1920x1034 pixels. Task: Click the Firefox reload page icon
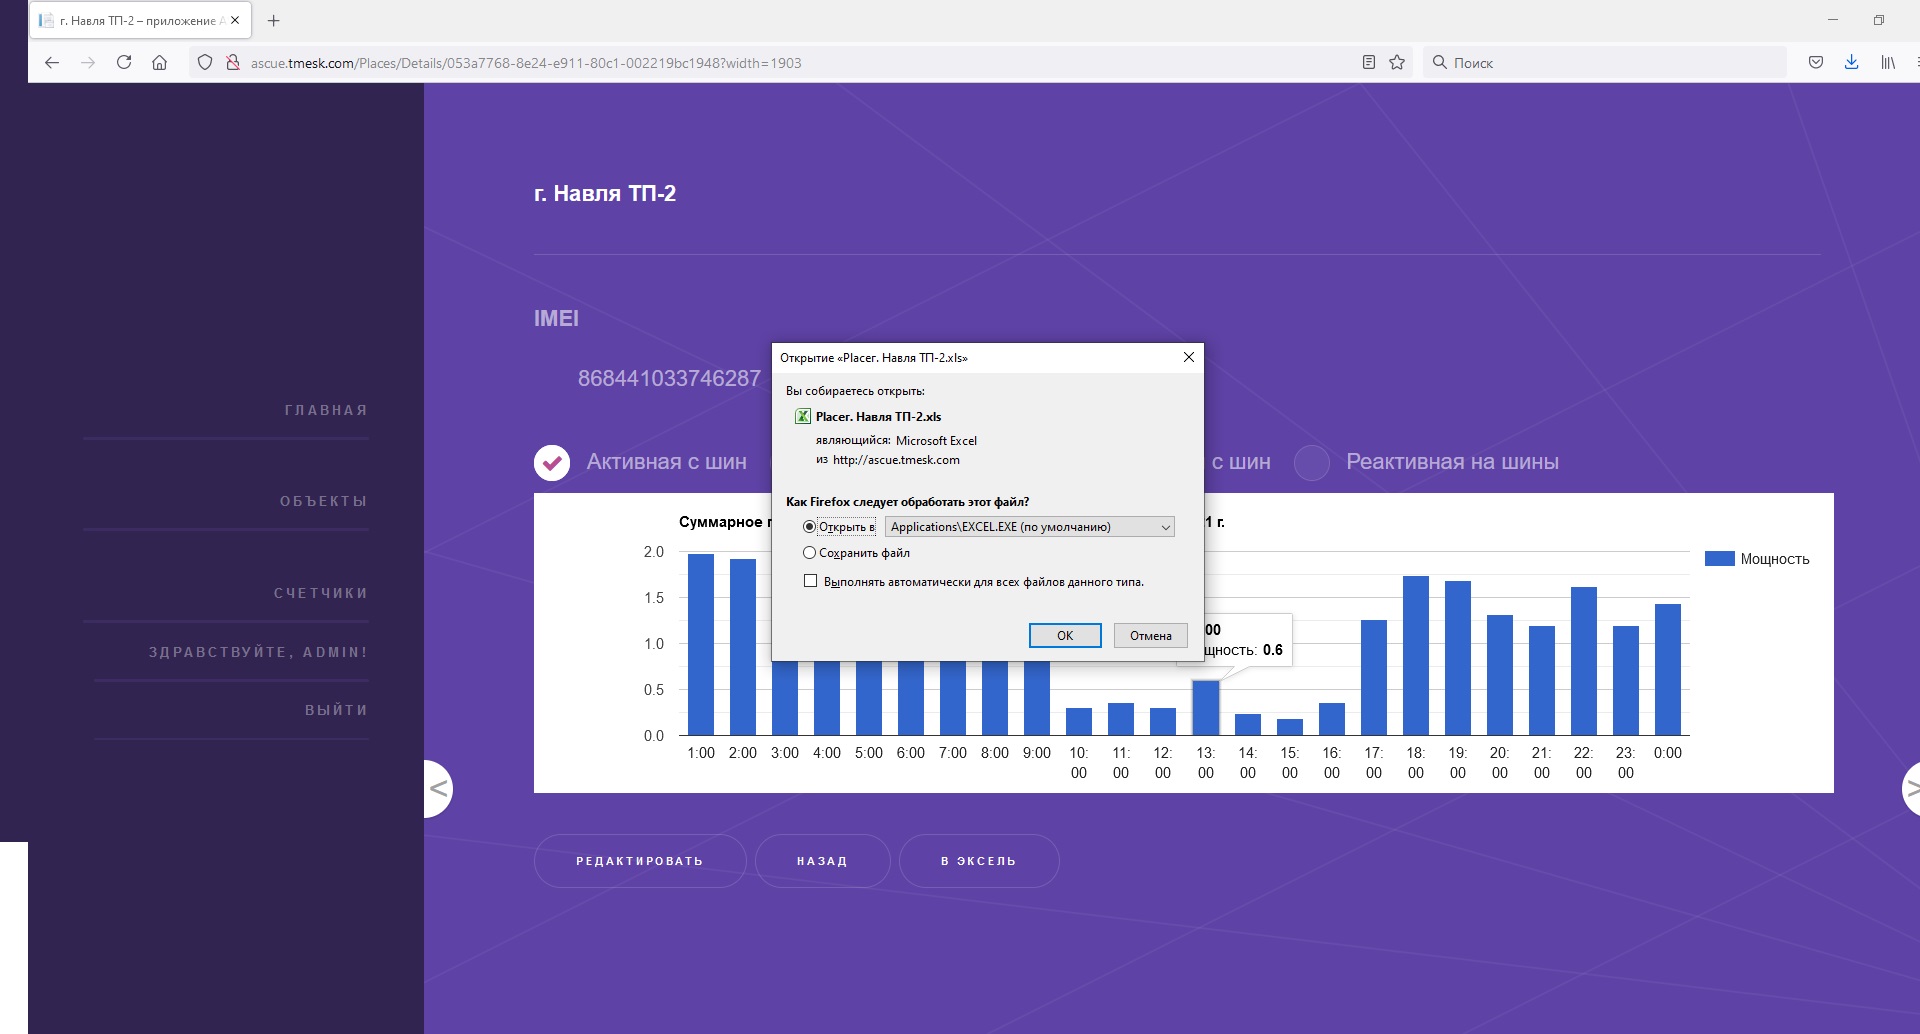click(x=124, y=62)
